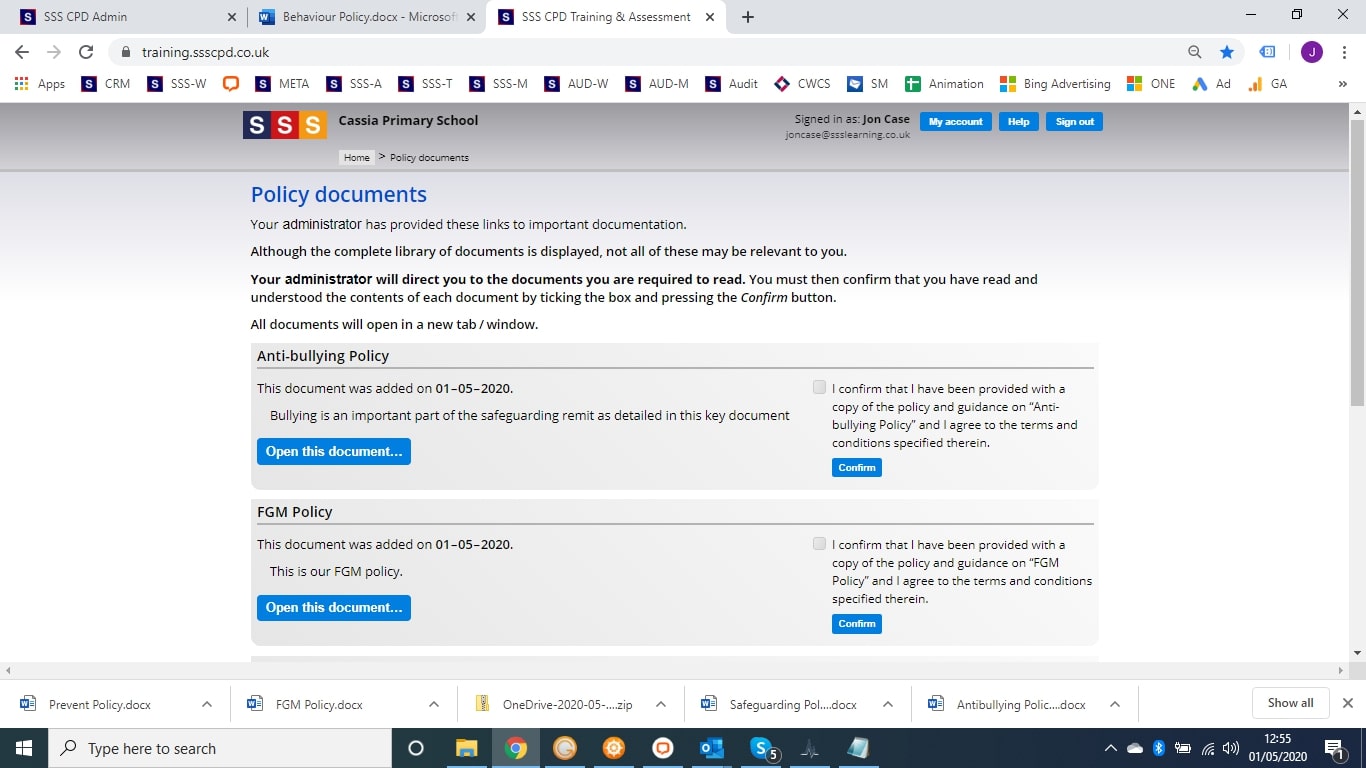Image resolution: width=1366 pixels, height=768 pixels.
Task: Open Outlook from the taskbar
Action: (x=712, y=748)
